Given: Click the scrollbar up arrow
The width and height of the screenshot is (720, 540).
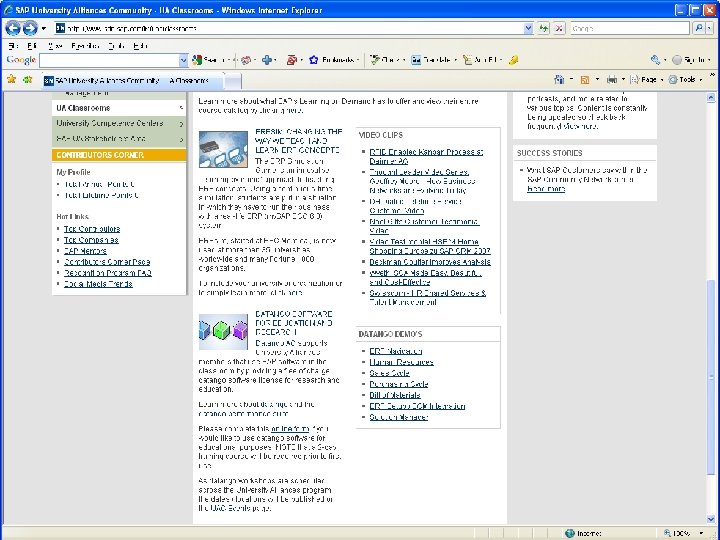Looking at the screenshot, I should 711,97.
